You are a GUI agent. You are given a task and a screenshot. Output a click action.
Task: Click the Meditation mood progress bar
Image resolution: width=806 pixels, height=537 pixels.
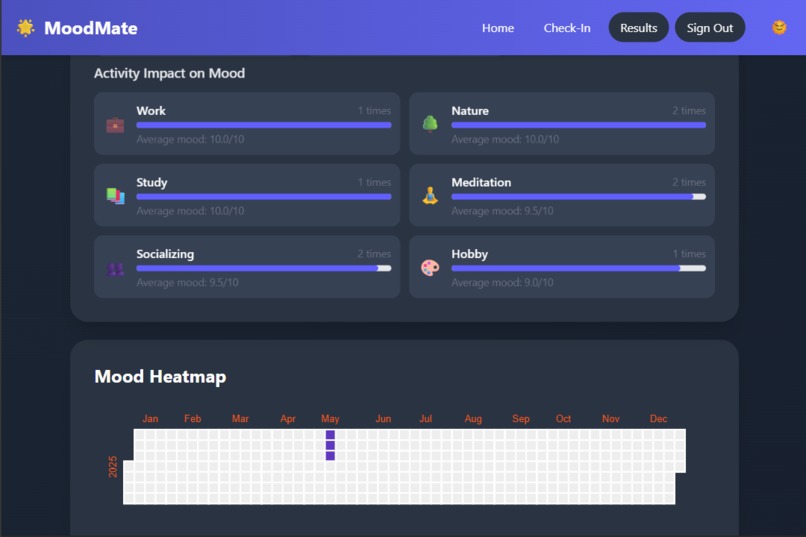point(578,196)
